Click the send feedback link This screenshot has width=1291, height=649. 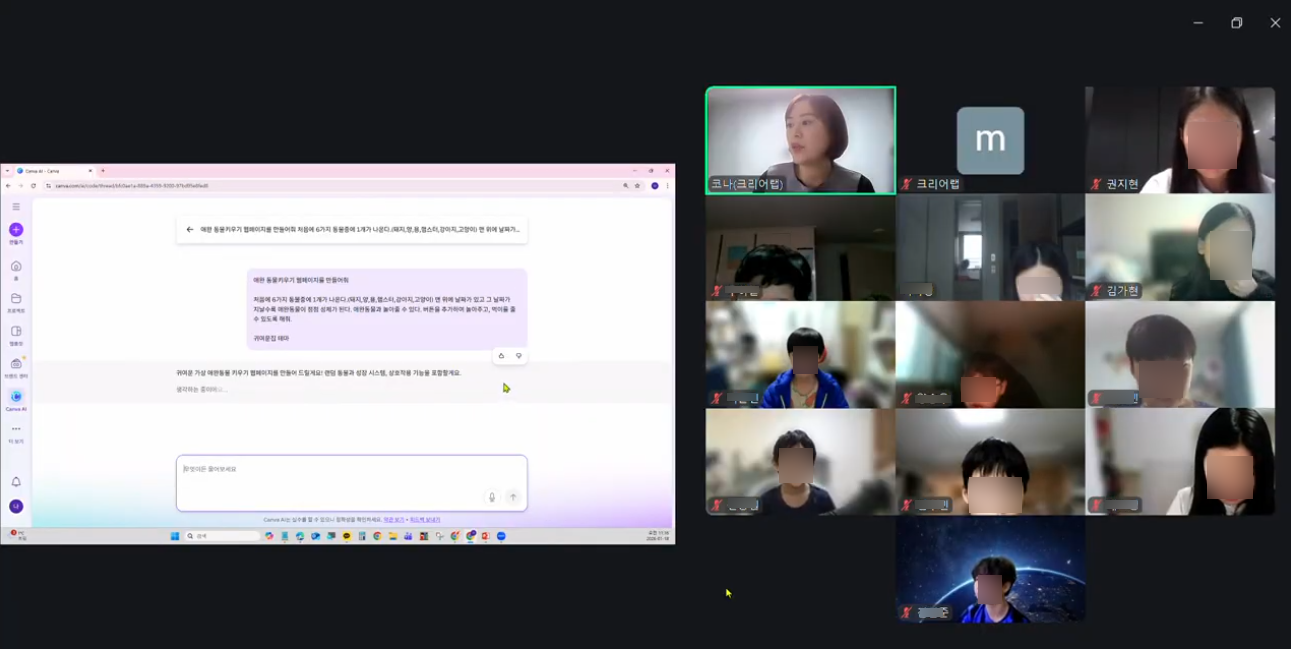[x=425, y=520]
